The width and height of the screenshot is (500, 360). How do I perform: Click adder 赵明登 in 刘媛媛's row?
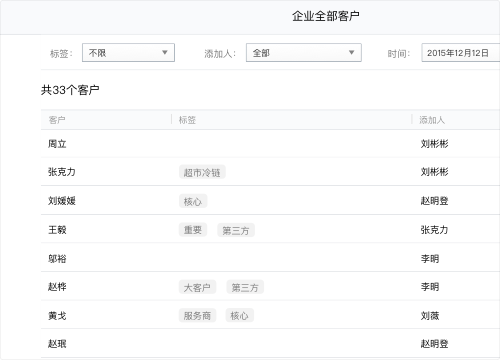[434, 201]
